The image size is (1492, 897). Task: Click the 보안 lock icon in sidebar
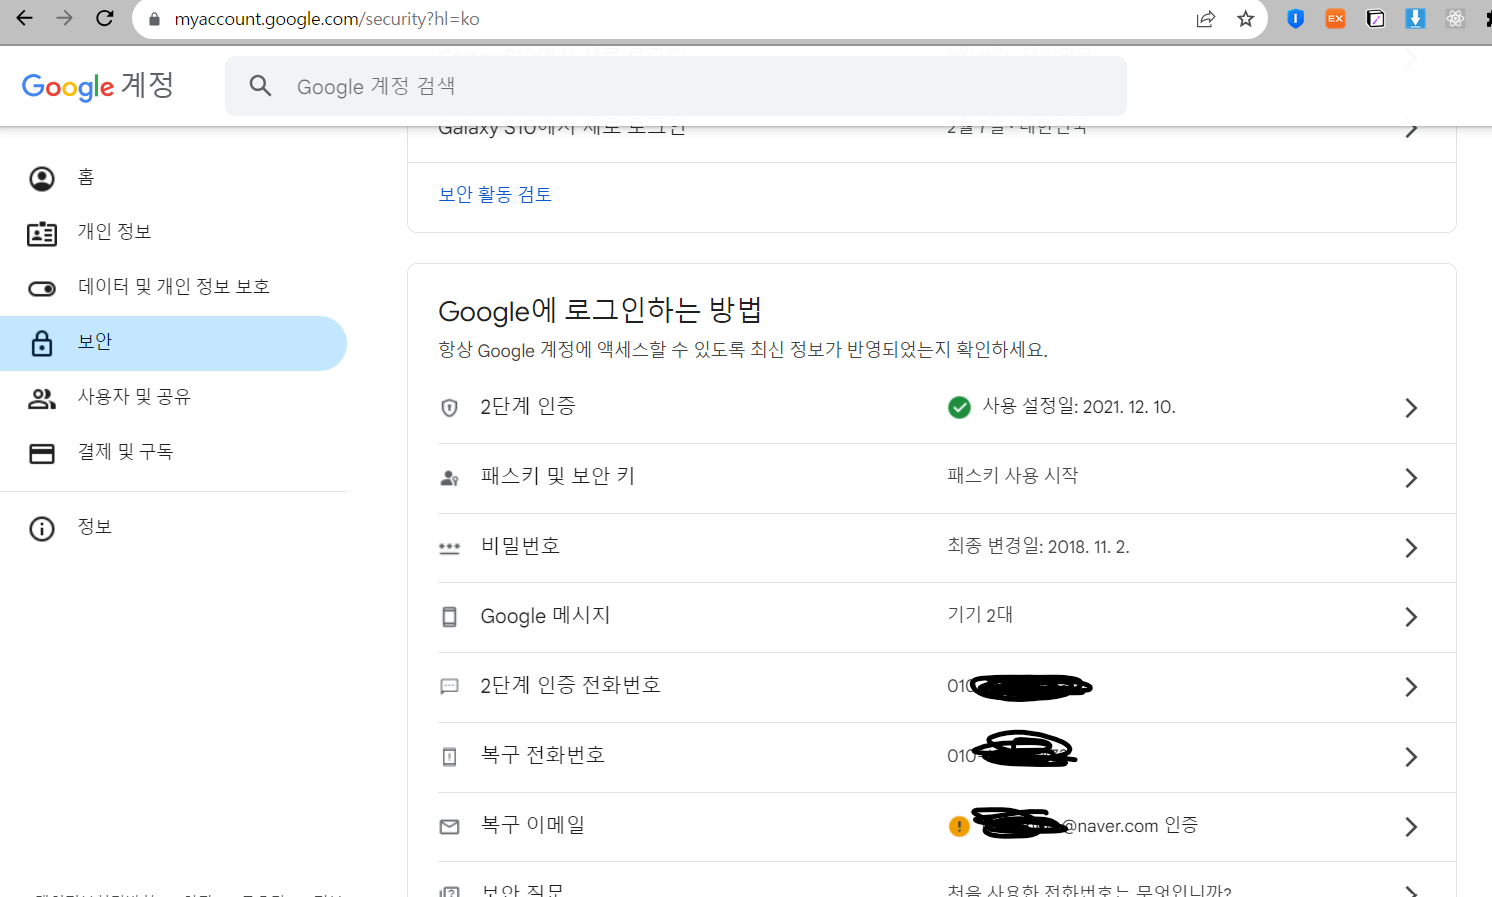(x=42, y=343)
